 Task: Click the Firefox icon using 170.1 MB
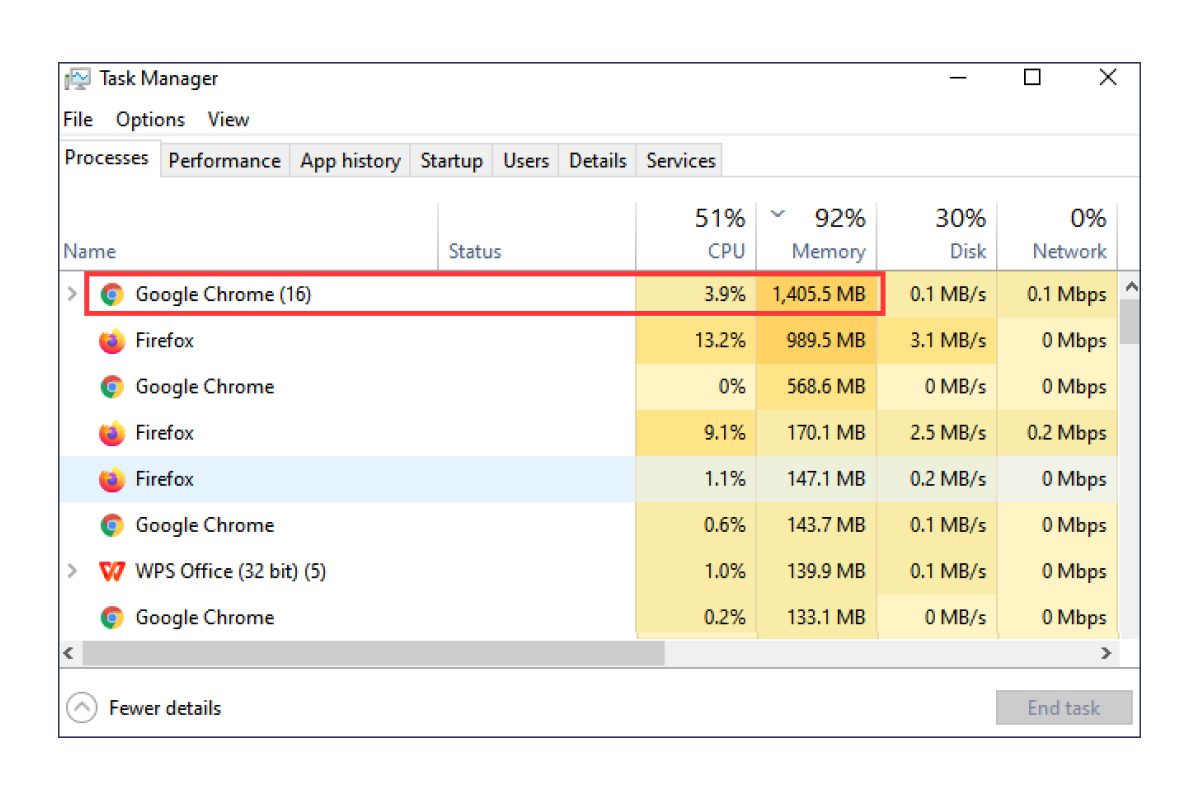[x=112, y=432]
